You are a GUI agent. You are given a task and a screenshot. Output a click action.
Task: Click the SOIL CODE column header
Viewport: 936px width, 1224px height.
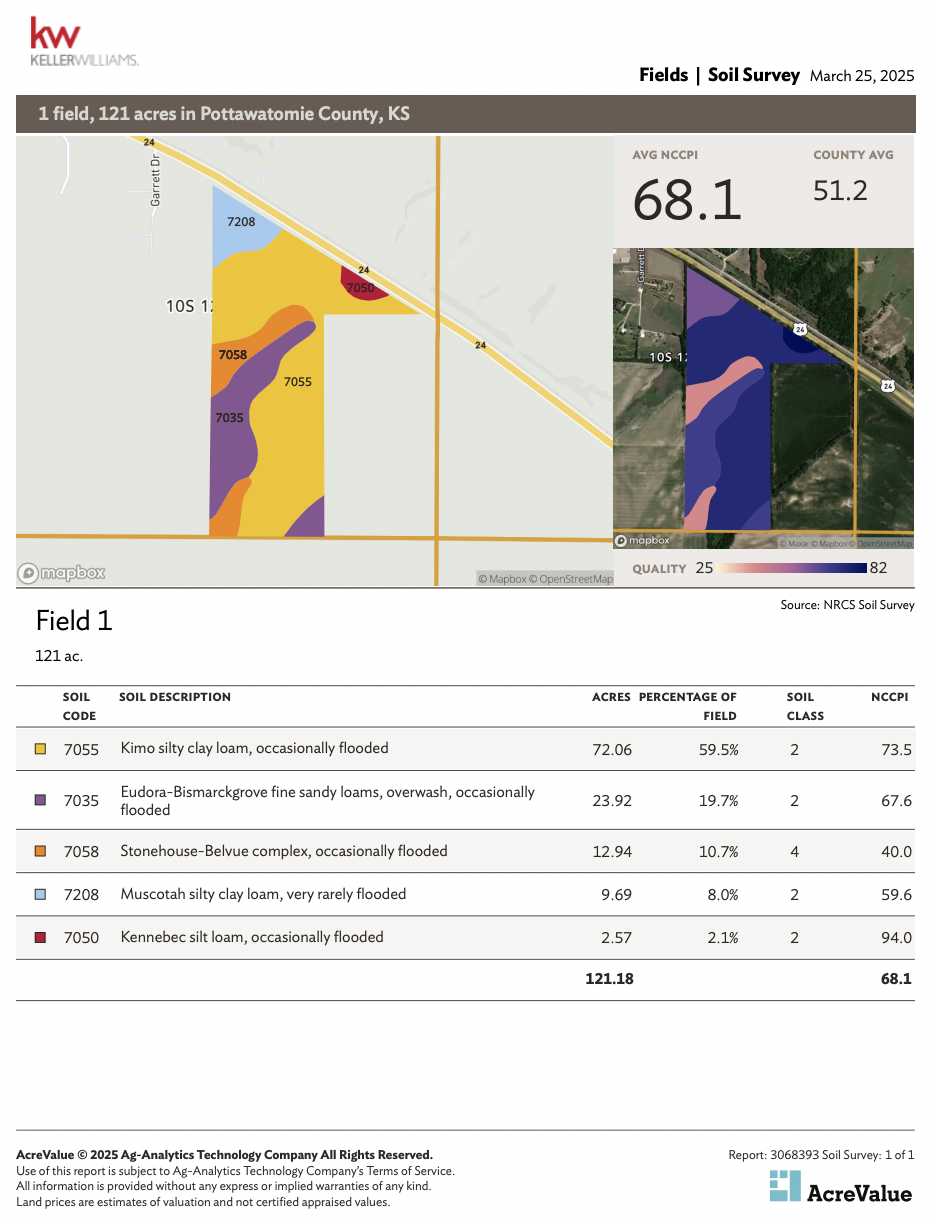point(79,706)
